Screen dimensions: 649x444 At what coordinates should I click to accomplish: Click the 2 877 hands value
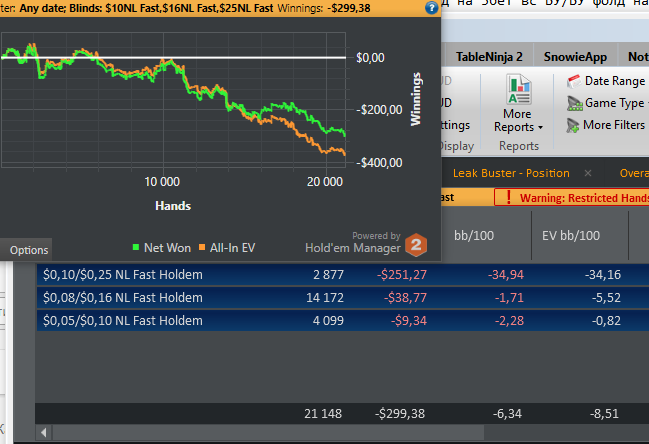point(328,275)
